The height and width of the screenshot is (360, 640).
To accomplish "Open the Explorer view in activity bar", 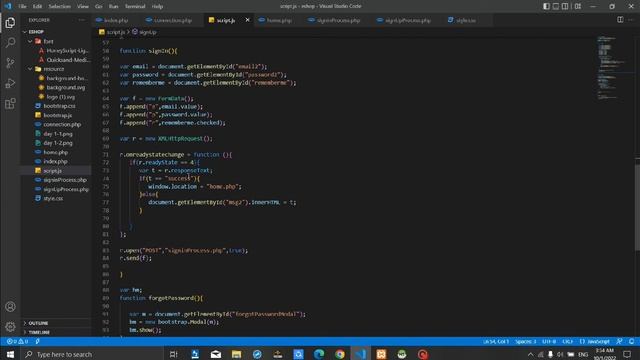I will click(x=11, y=23).
